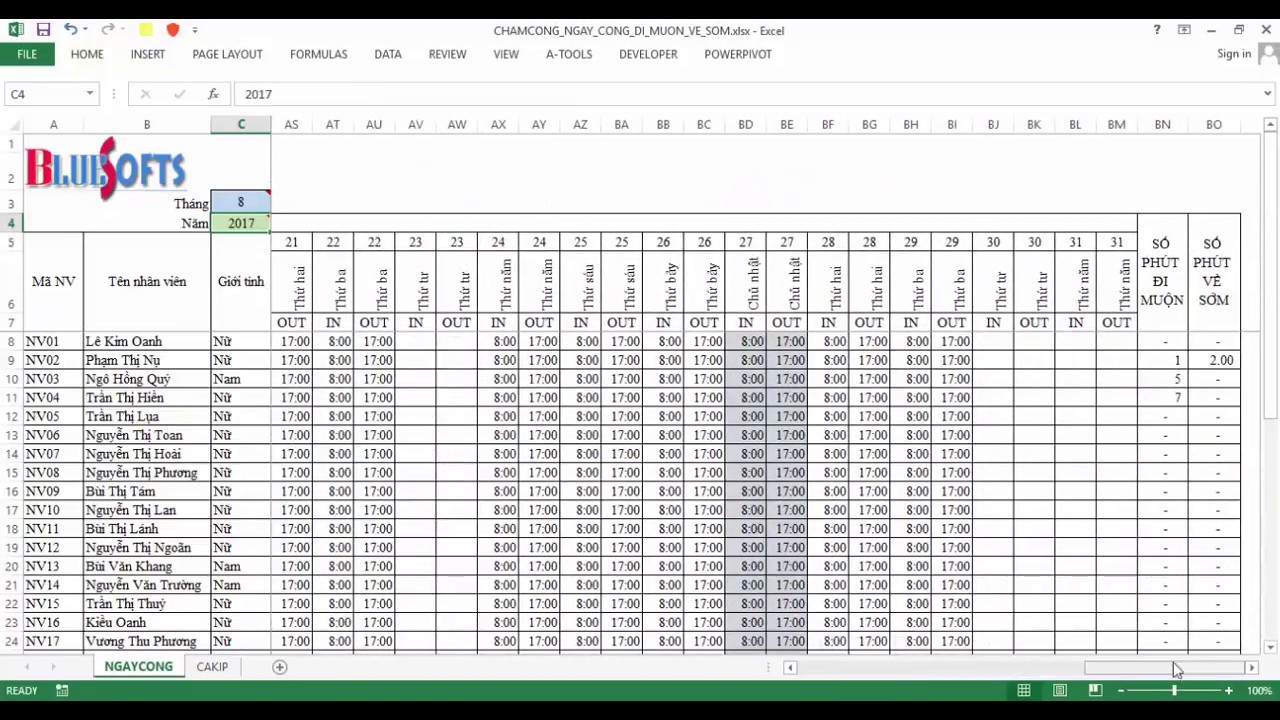
Task: Click the Name Box showing C4
Action: (x=44, y=94)
